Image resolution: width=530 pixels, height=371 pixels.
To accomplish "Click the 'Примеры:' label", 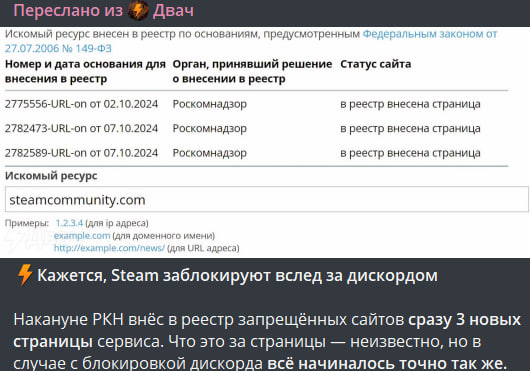I will pos(27,223).
